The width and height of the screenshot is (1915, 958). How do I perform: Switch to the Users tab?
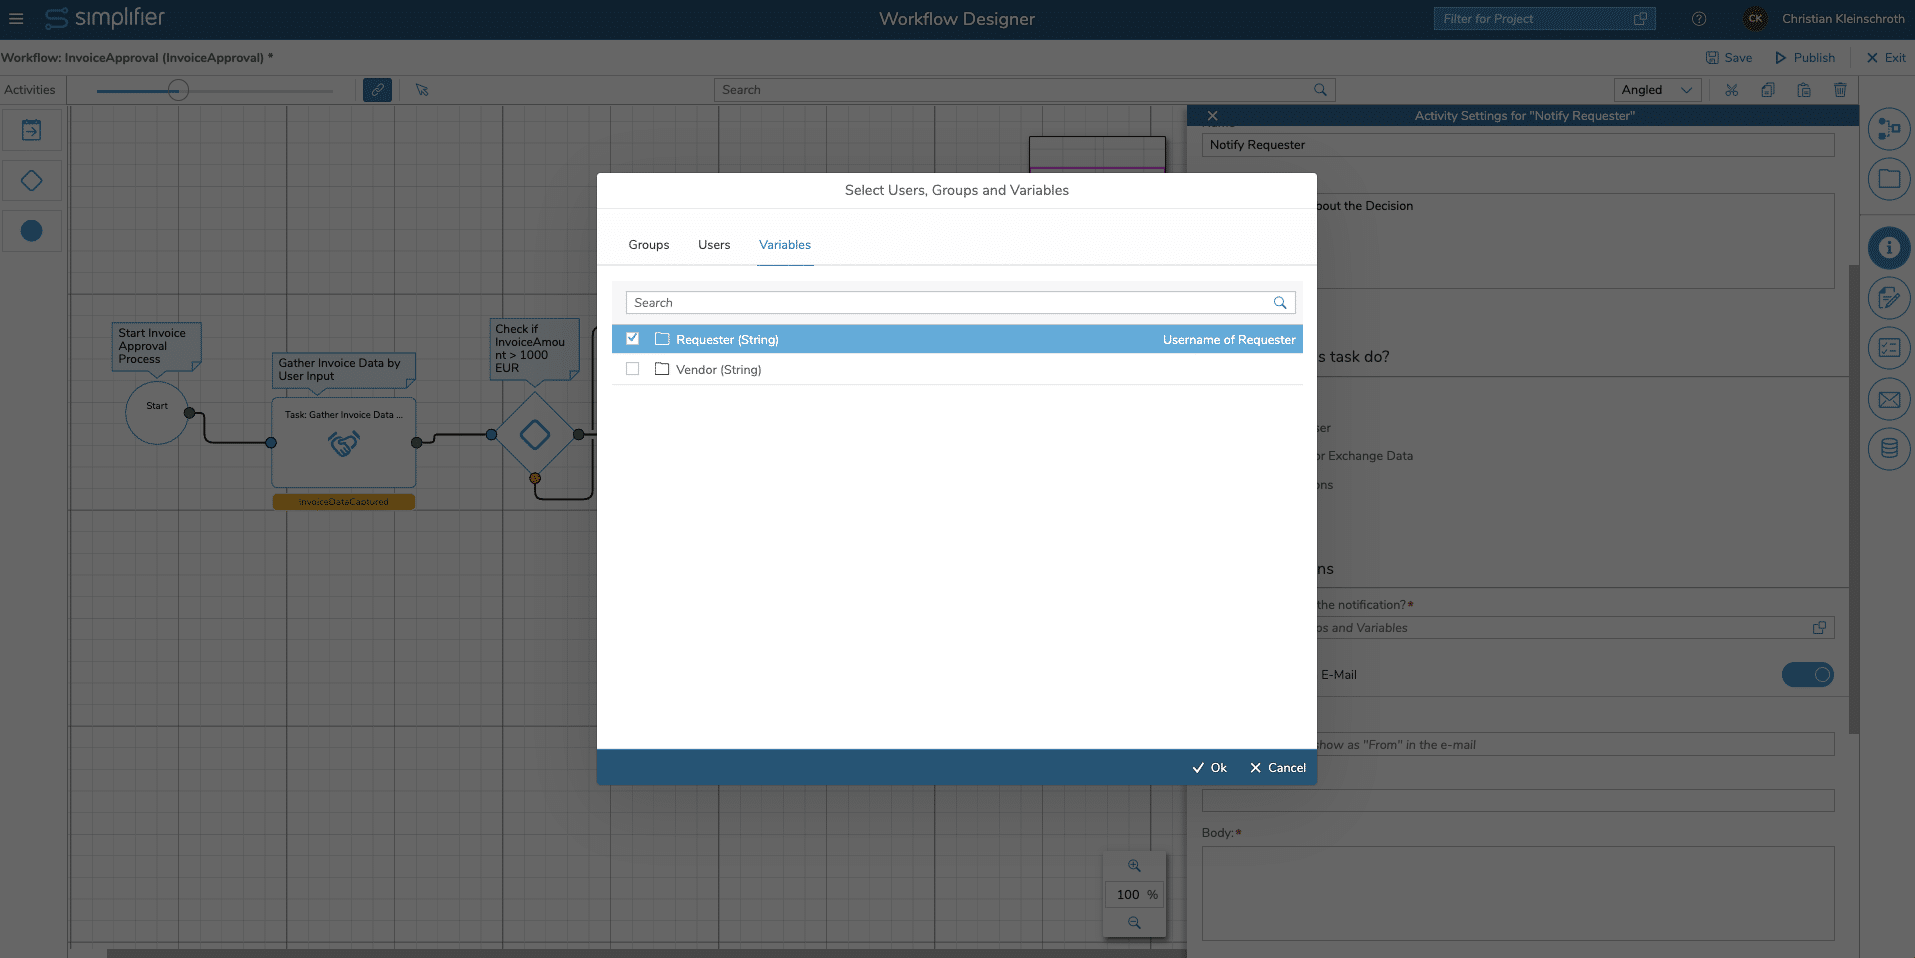tap(714, 245)
